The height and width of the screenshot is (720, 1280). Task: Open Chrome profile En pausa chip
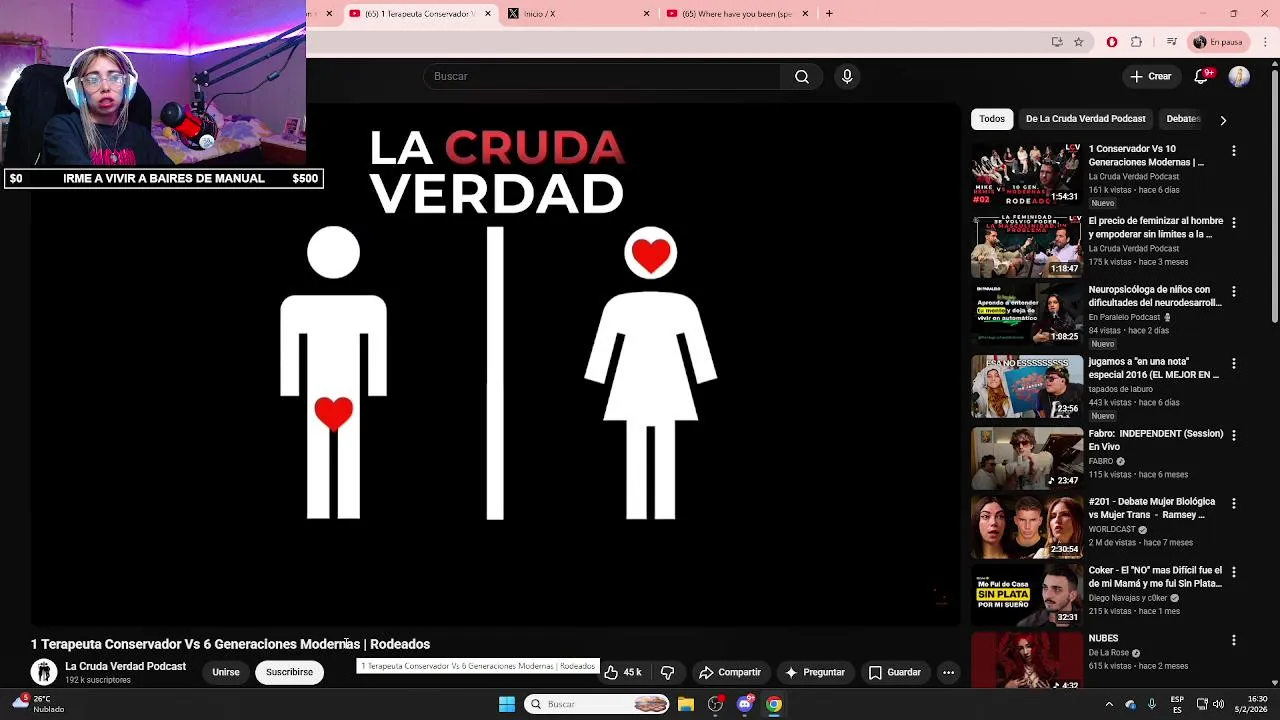click(1217, 42)
